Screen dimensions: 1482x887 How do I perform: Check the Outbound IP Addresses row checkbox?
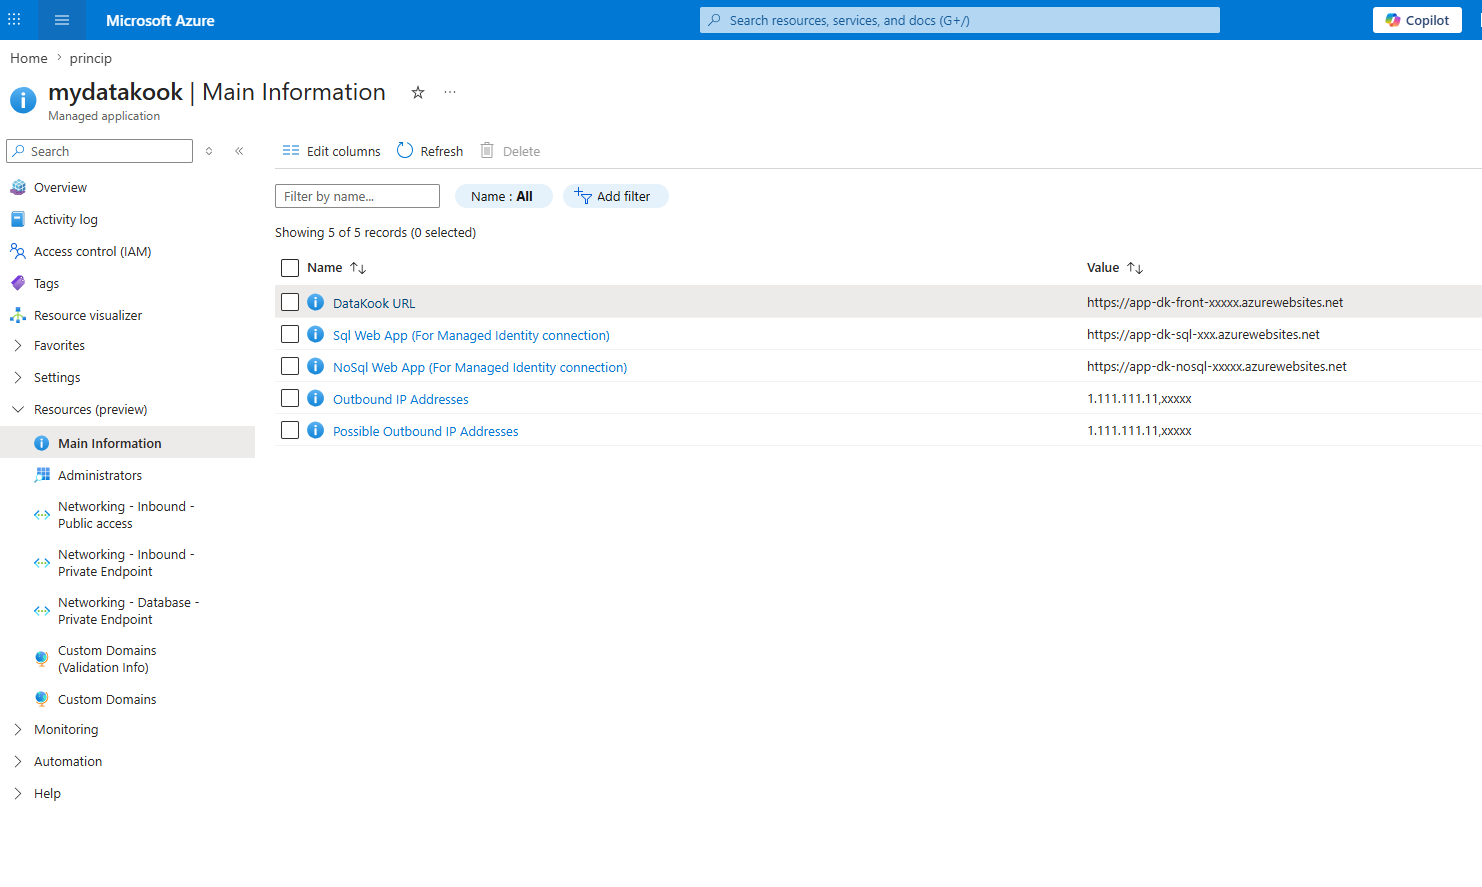point(290,398)
